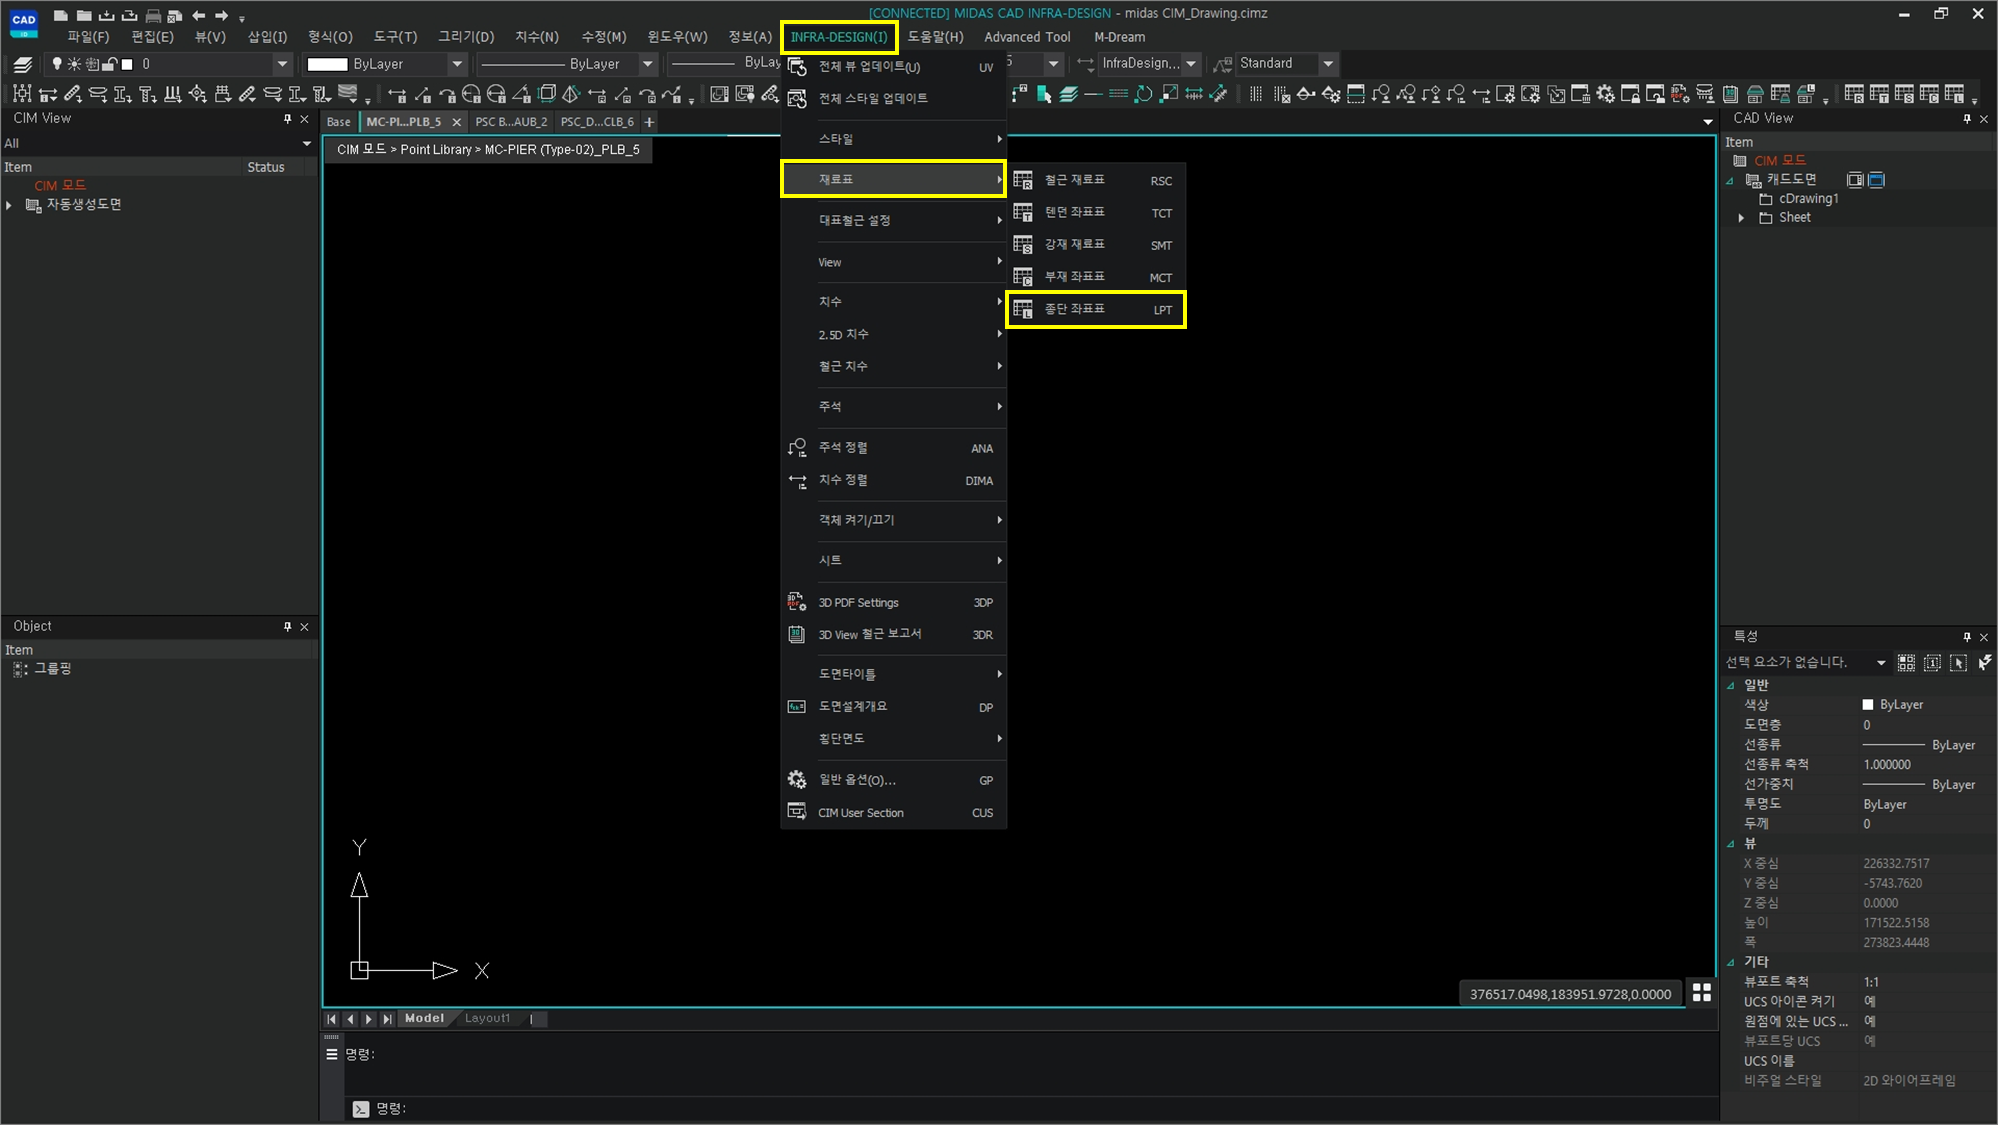Collapse the 일반 properties section
Image resolution: width=1998 pixels, height=1125 pixels.
1731,685
